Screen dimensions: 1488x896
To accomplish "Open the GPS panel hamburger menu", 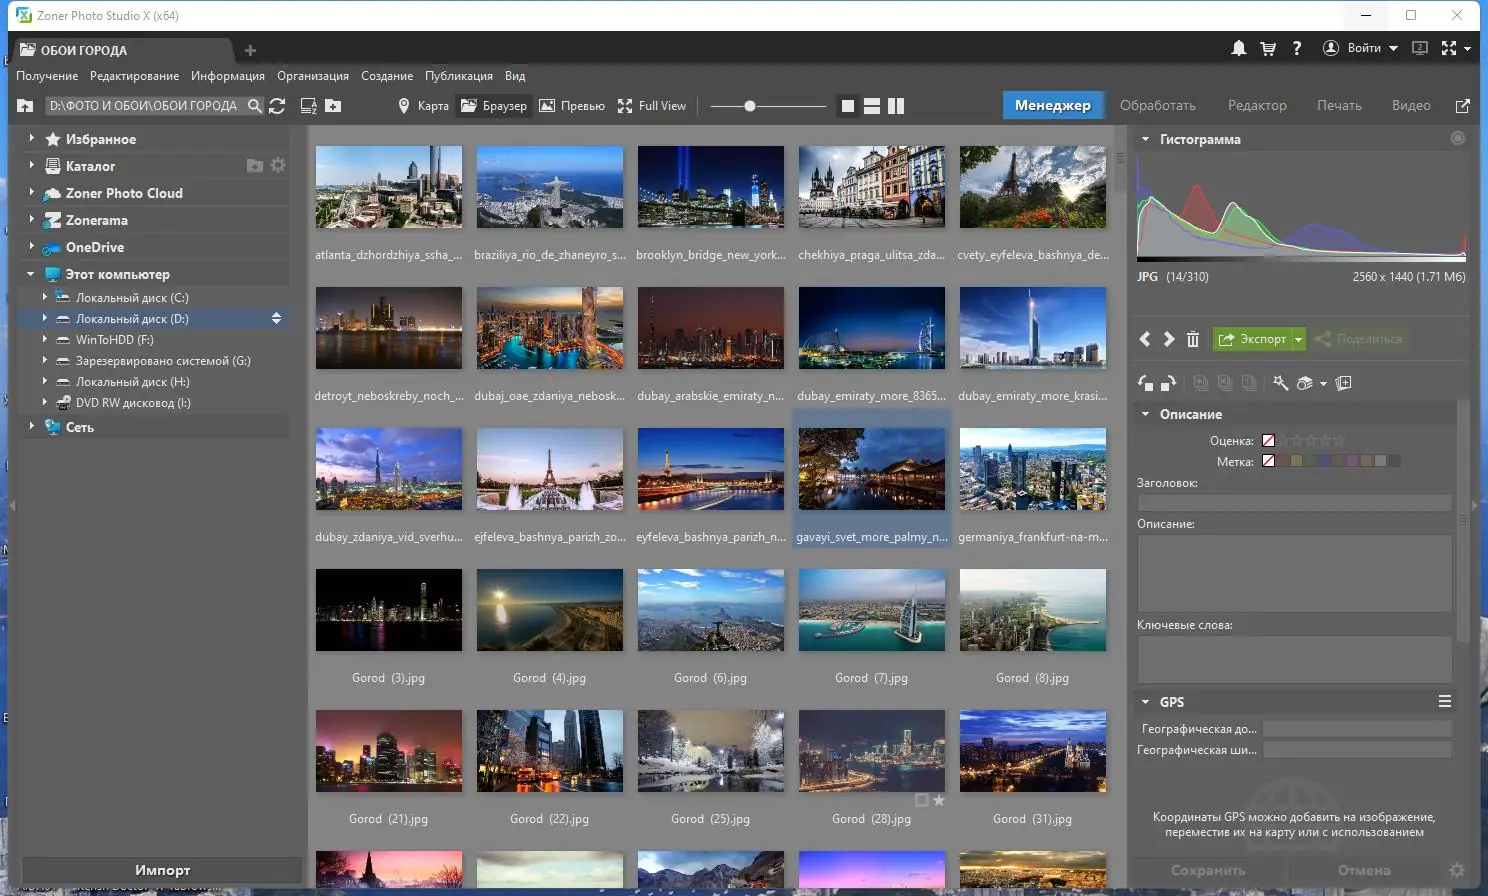I will tap(1444, 702).
